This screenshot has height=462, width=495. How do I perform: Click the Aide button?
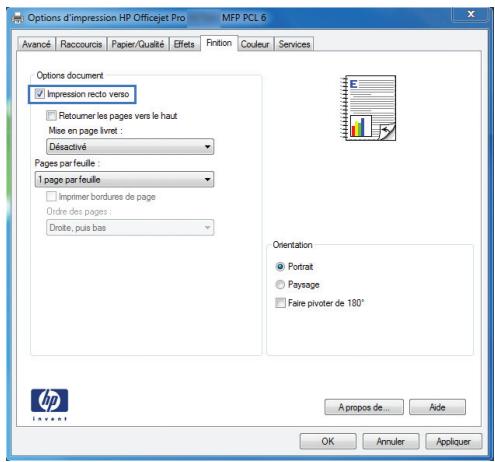point(437,407)
